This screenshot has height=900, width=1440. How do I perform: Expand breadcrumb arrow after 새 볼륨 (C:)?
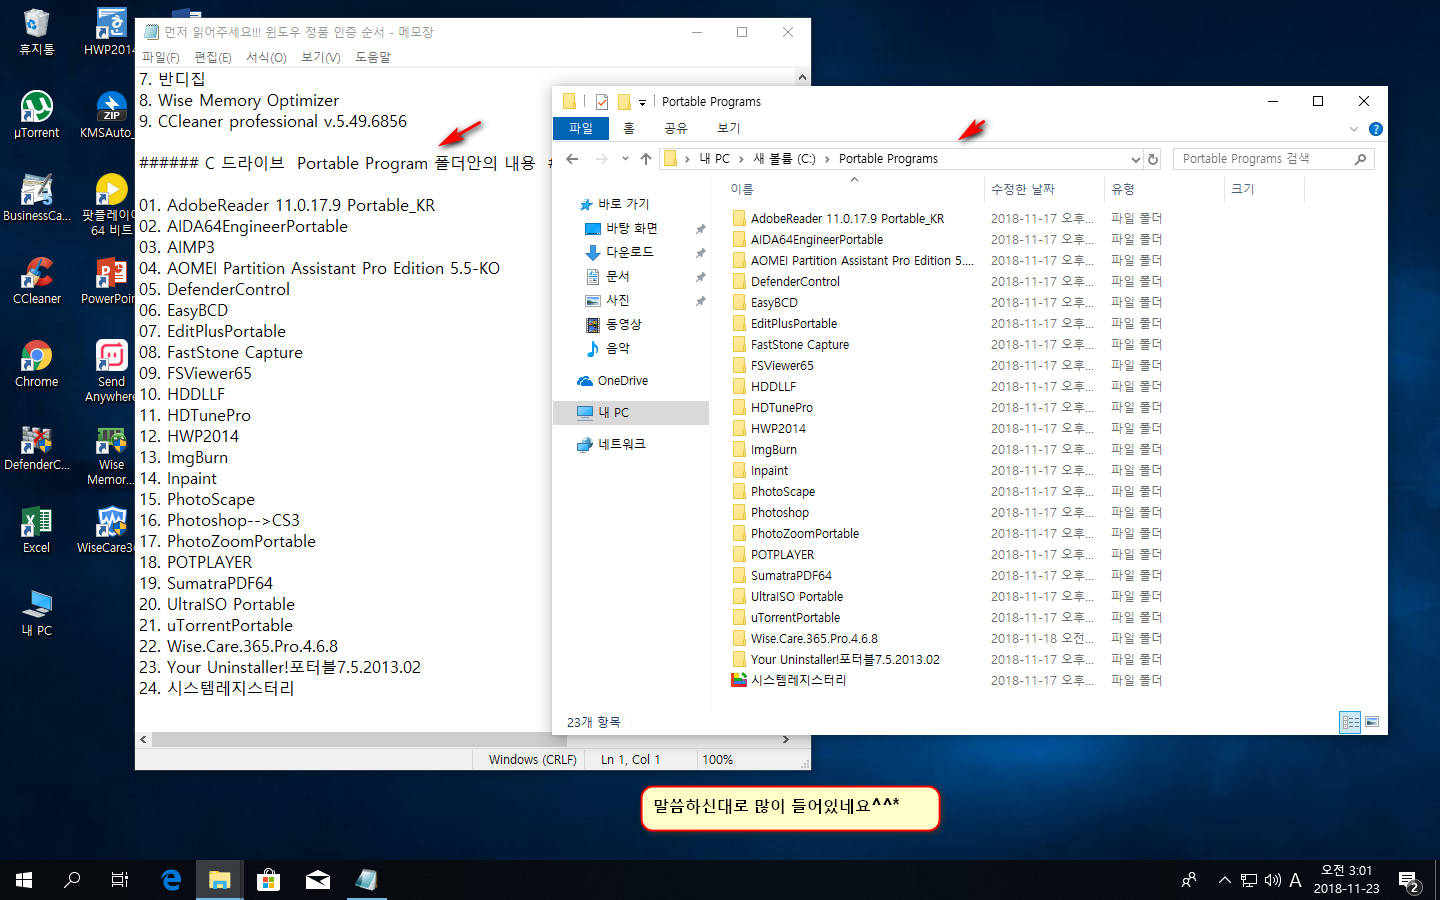[x=827, y=159]
